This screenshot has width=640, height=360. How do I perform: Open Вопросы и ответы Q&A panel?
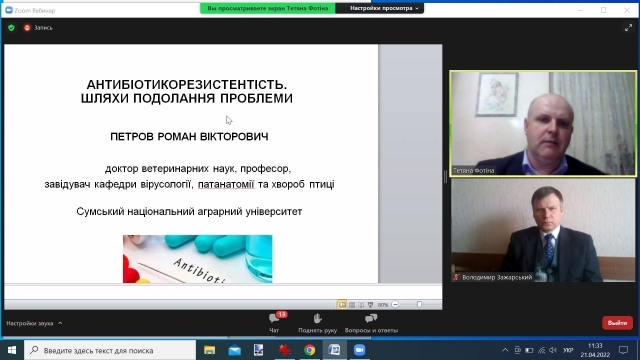click(371, 323)
